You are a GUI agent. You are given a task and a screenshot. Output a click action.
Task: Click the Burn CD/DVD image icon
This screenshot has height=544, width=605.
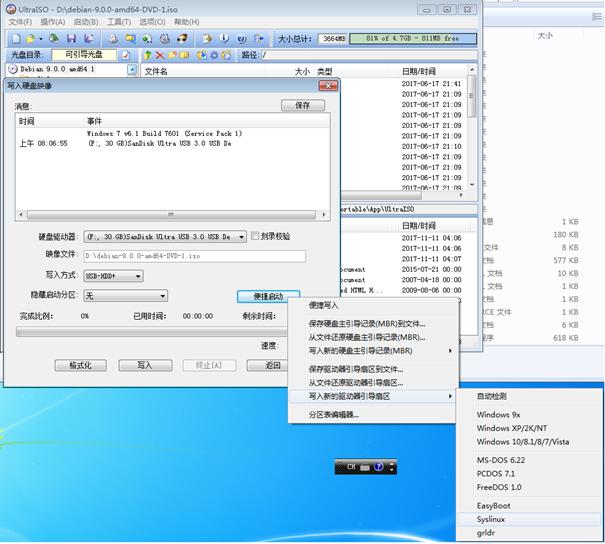182,39
